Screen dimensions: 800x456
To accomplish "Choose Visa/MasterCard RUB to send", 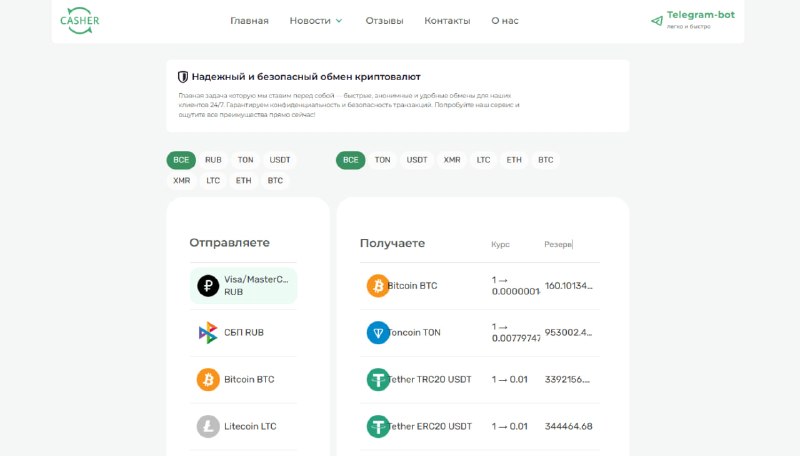I will click(x=243, y=286).
